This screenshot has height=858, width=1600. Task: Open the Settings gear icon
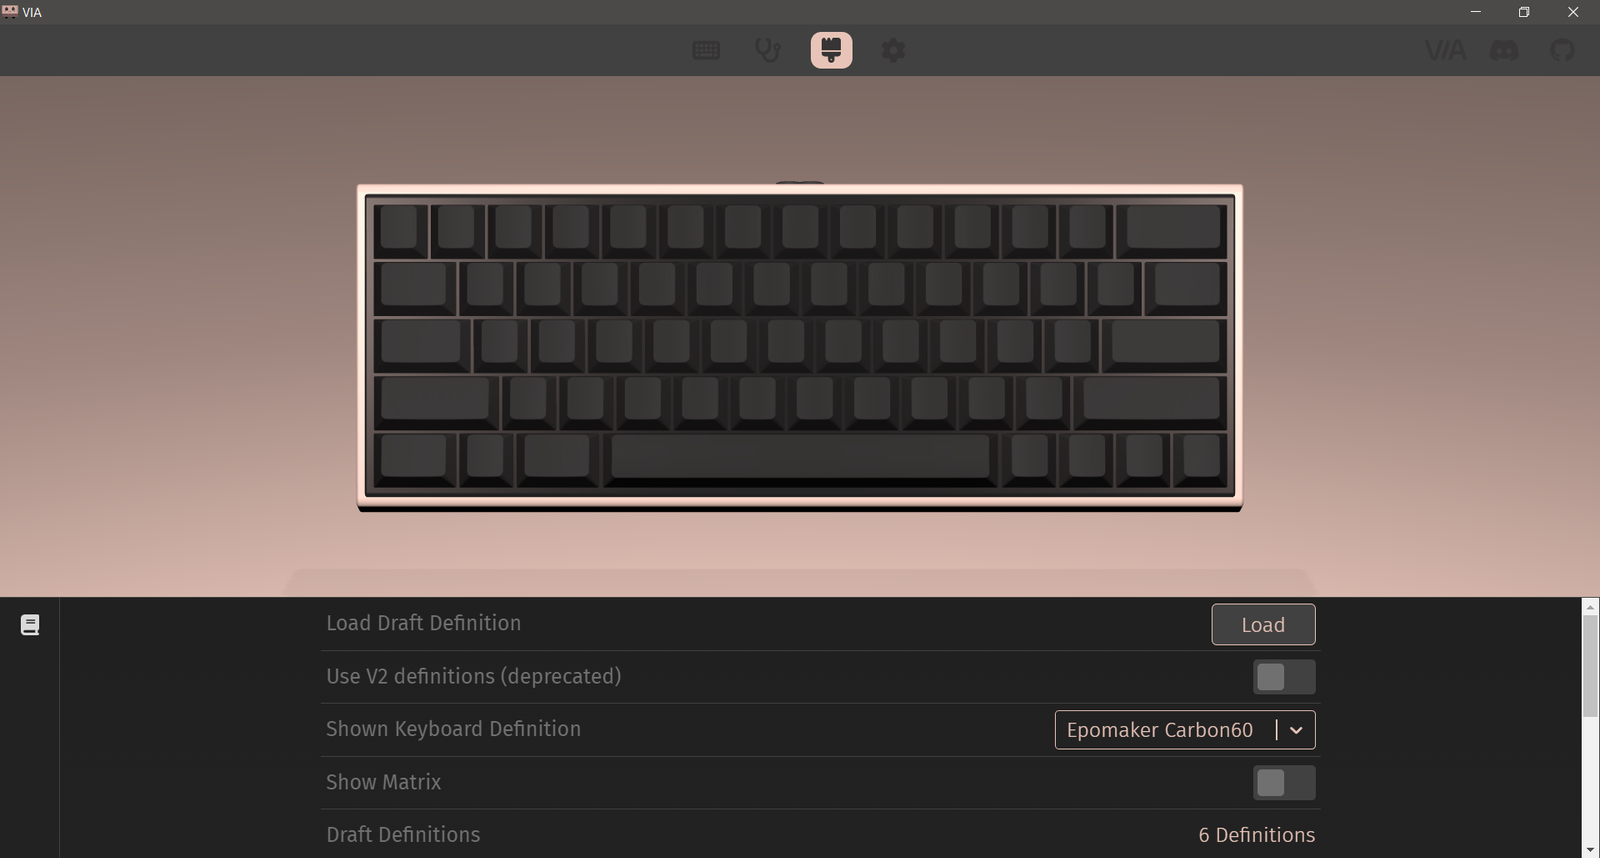pyautogui.click(x=893, y=50)
